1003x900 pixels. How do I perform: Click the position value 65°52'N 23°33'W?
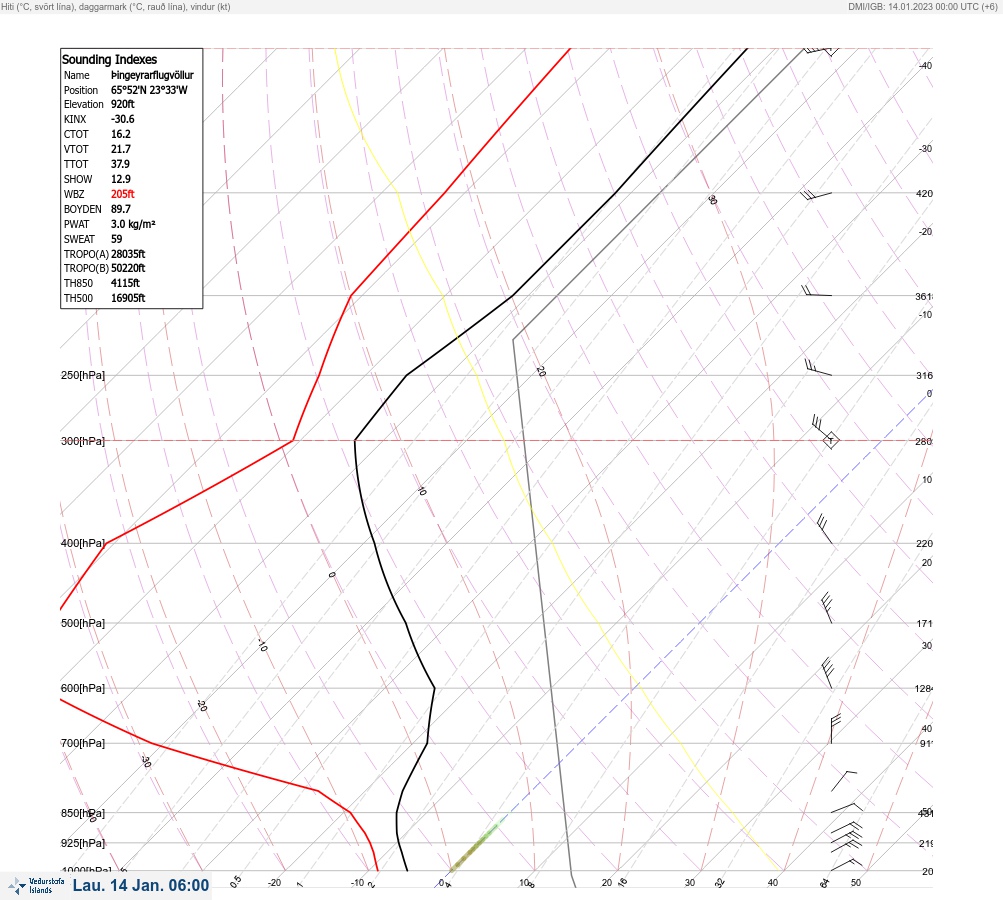[149, 90]
